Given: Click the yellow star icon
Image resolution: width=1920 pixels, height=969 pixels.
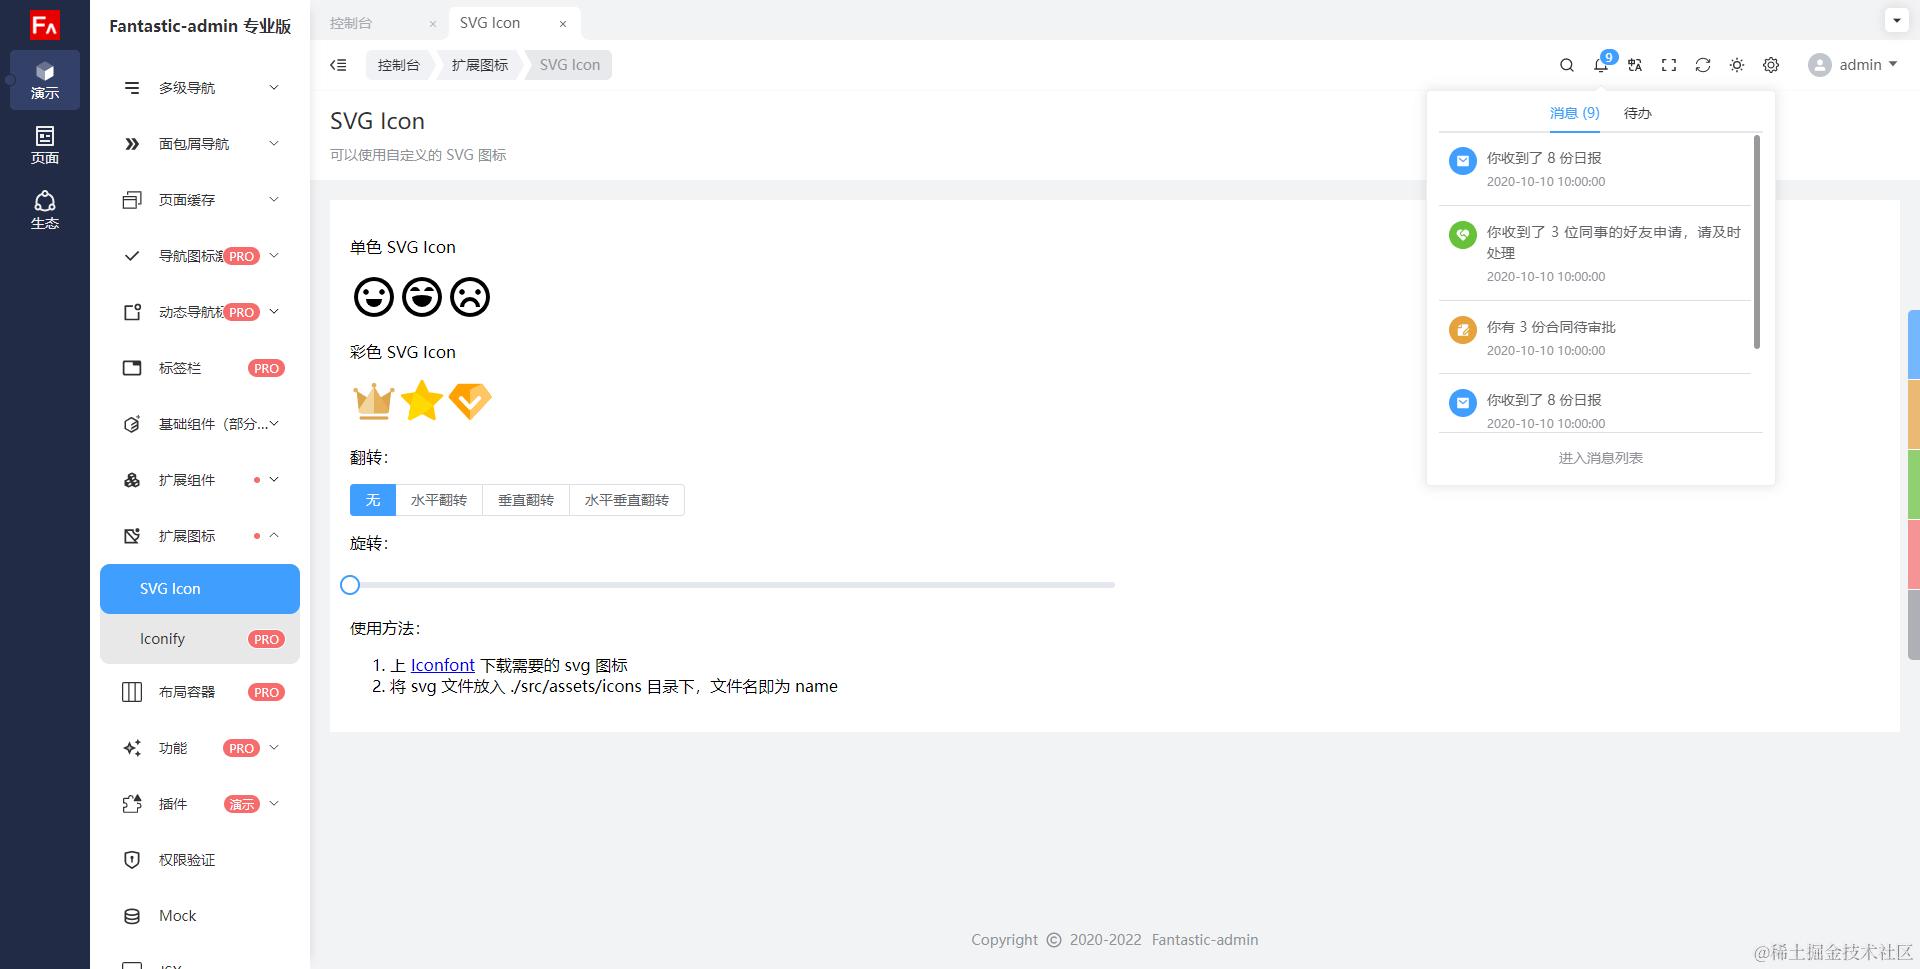Looking at the screenshot, I should (422, 401).
